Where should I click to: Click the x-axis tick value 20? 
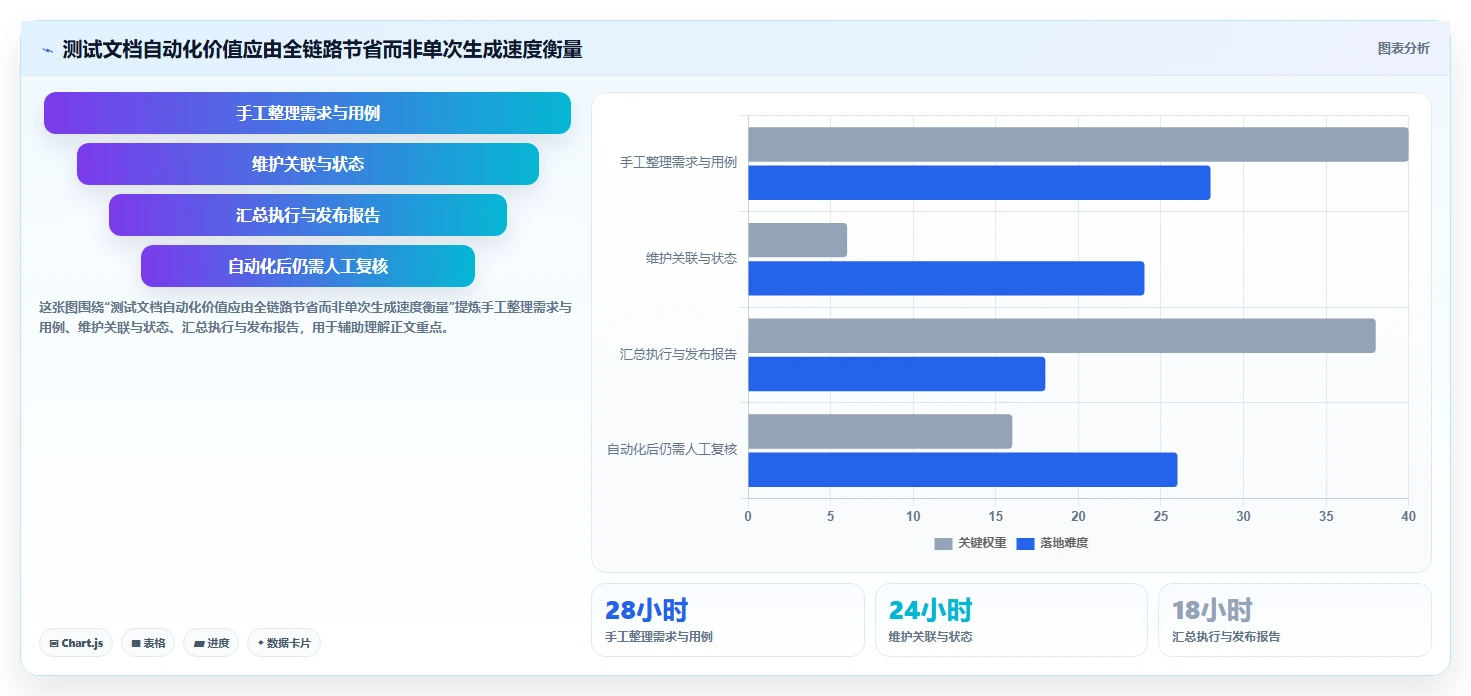point(1078,516)
